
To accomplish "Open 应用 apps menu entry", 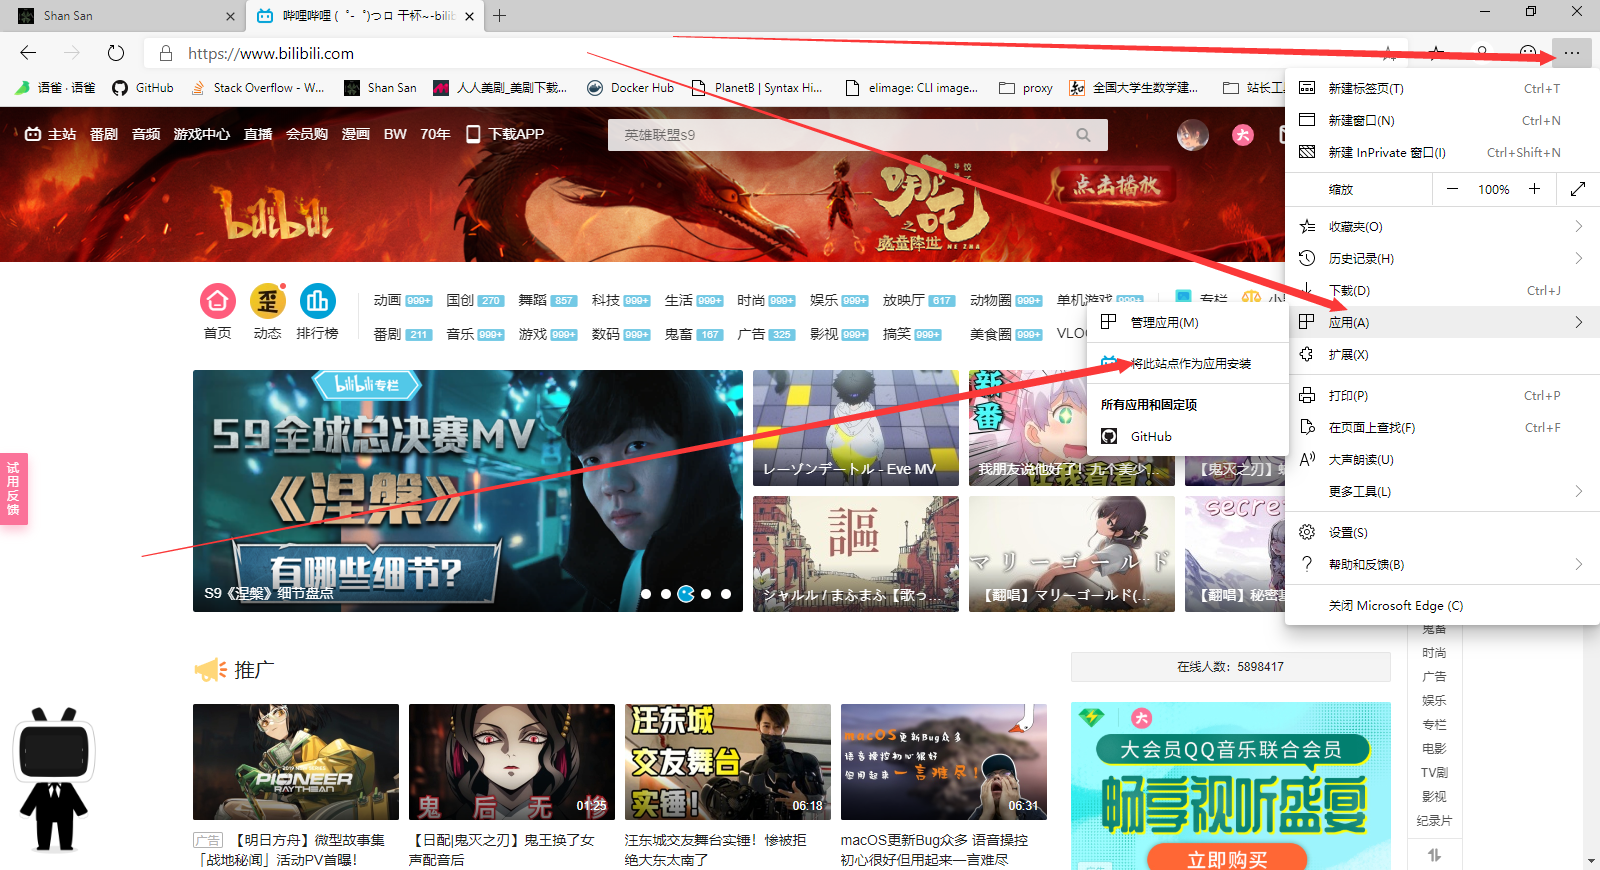I will (x=1442, y=322).
